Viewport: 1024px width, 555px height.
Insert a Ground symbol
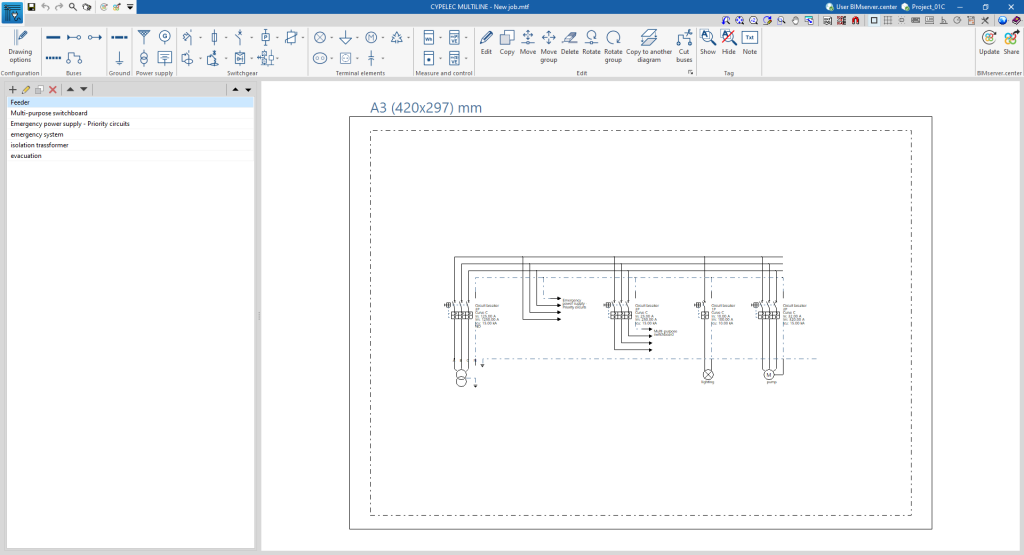point(120,59)
